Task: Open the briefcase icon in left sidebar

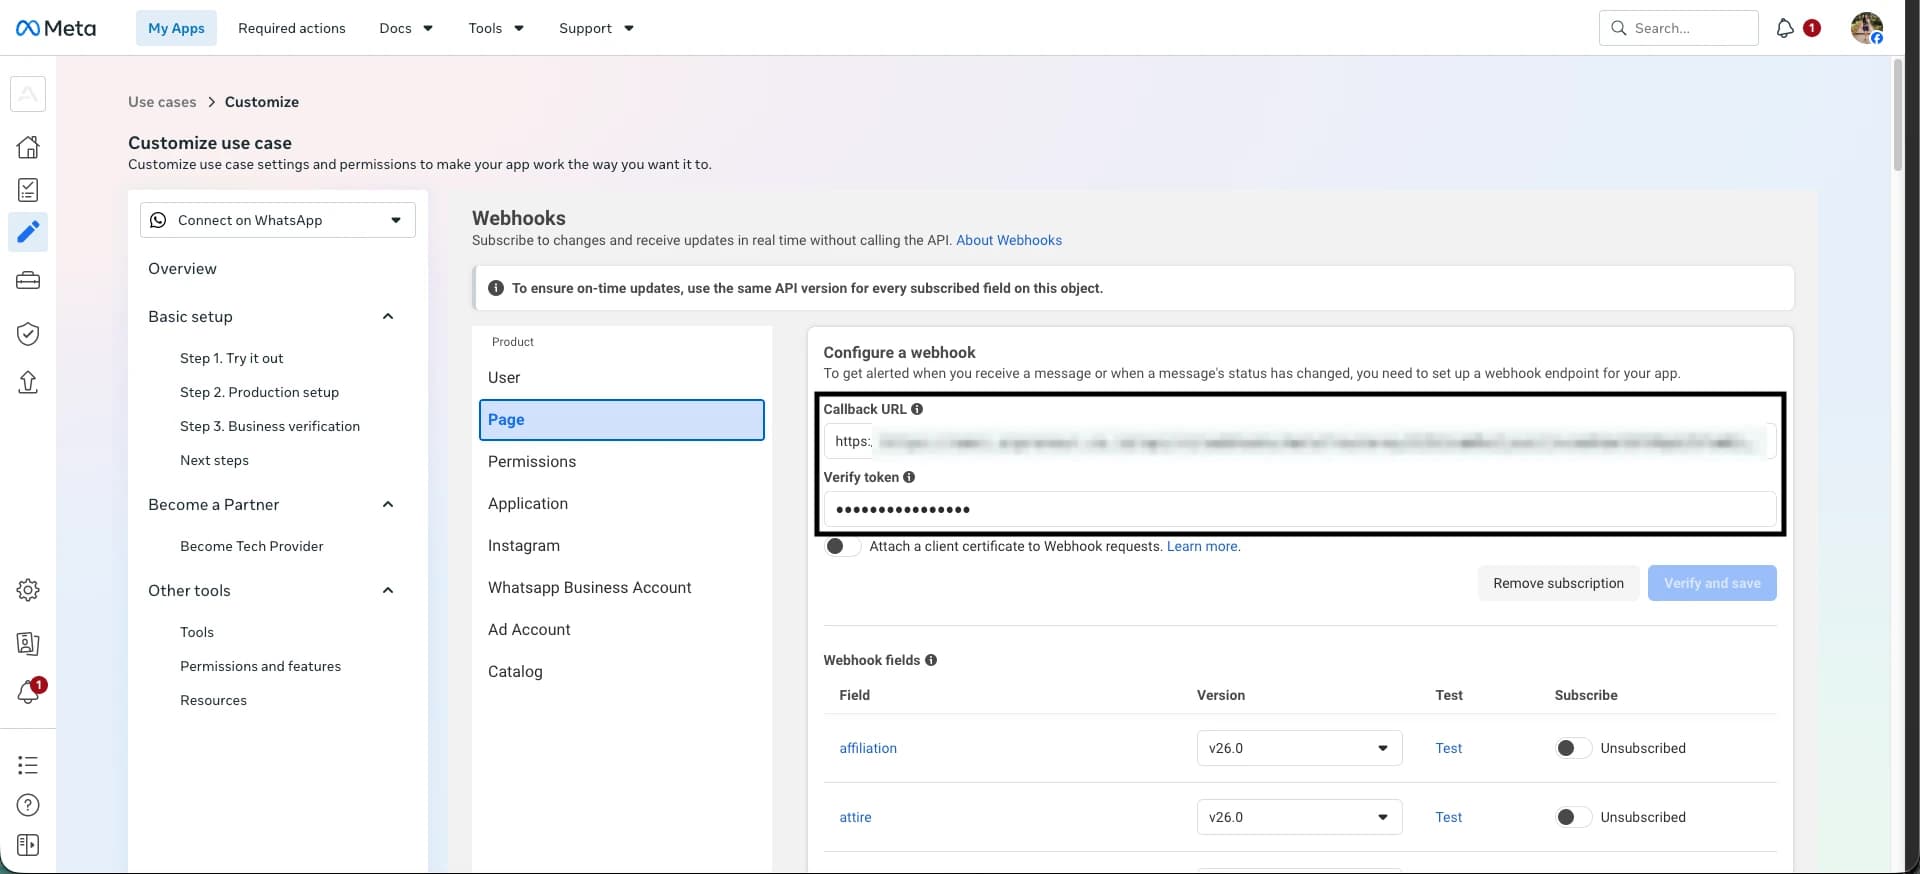Action: pos(28,281)
